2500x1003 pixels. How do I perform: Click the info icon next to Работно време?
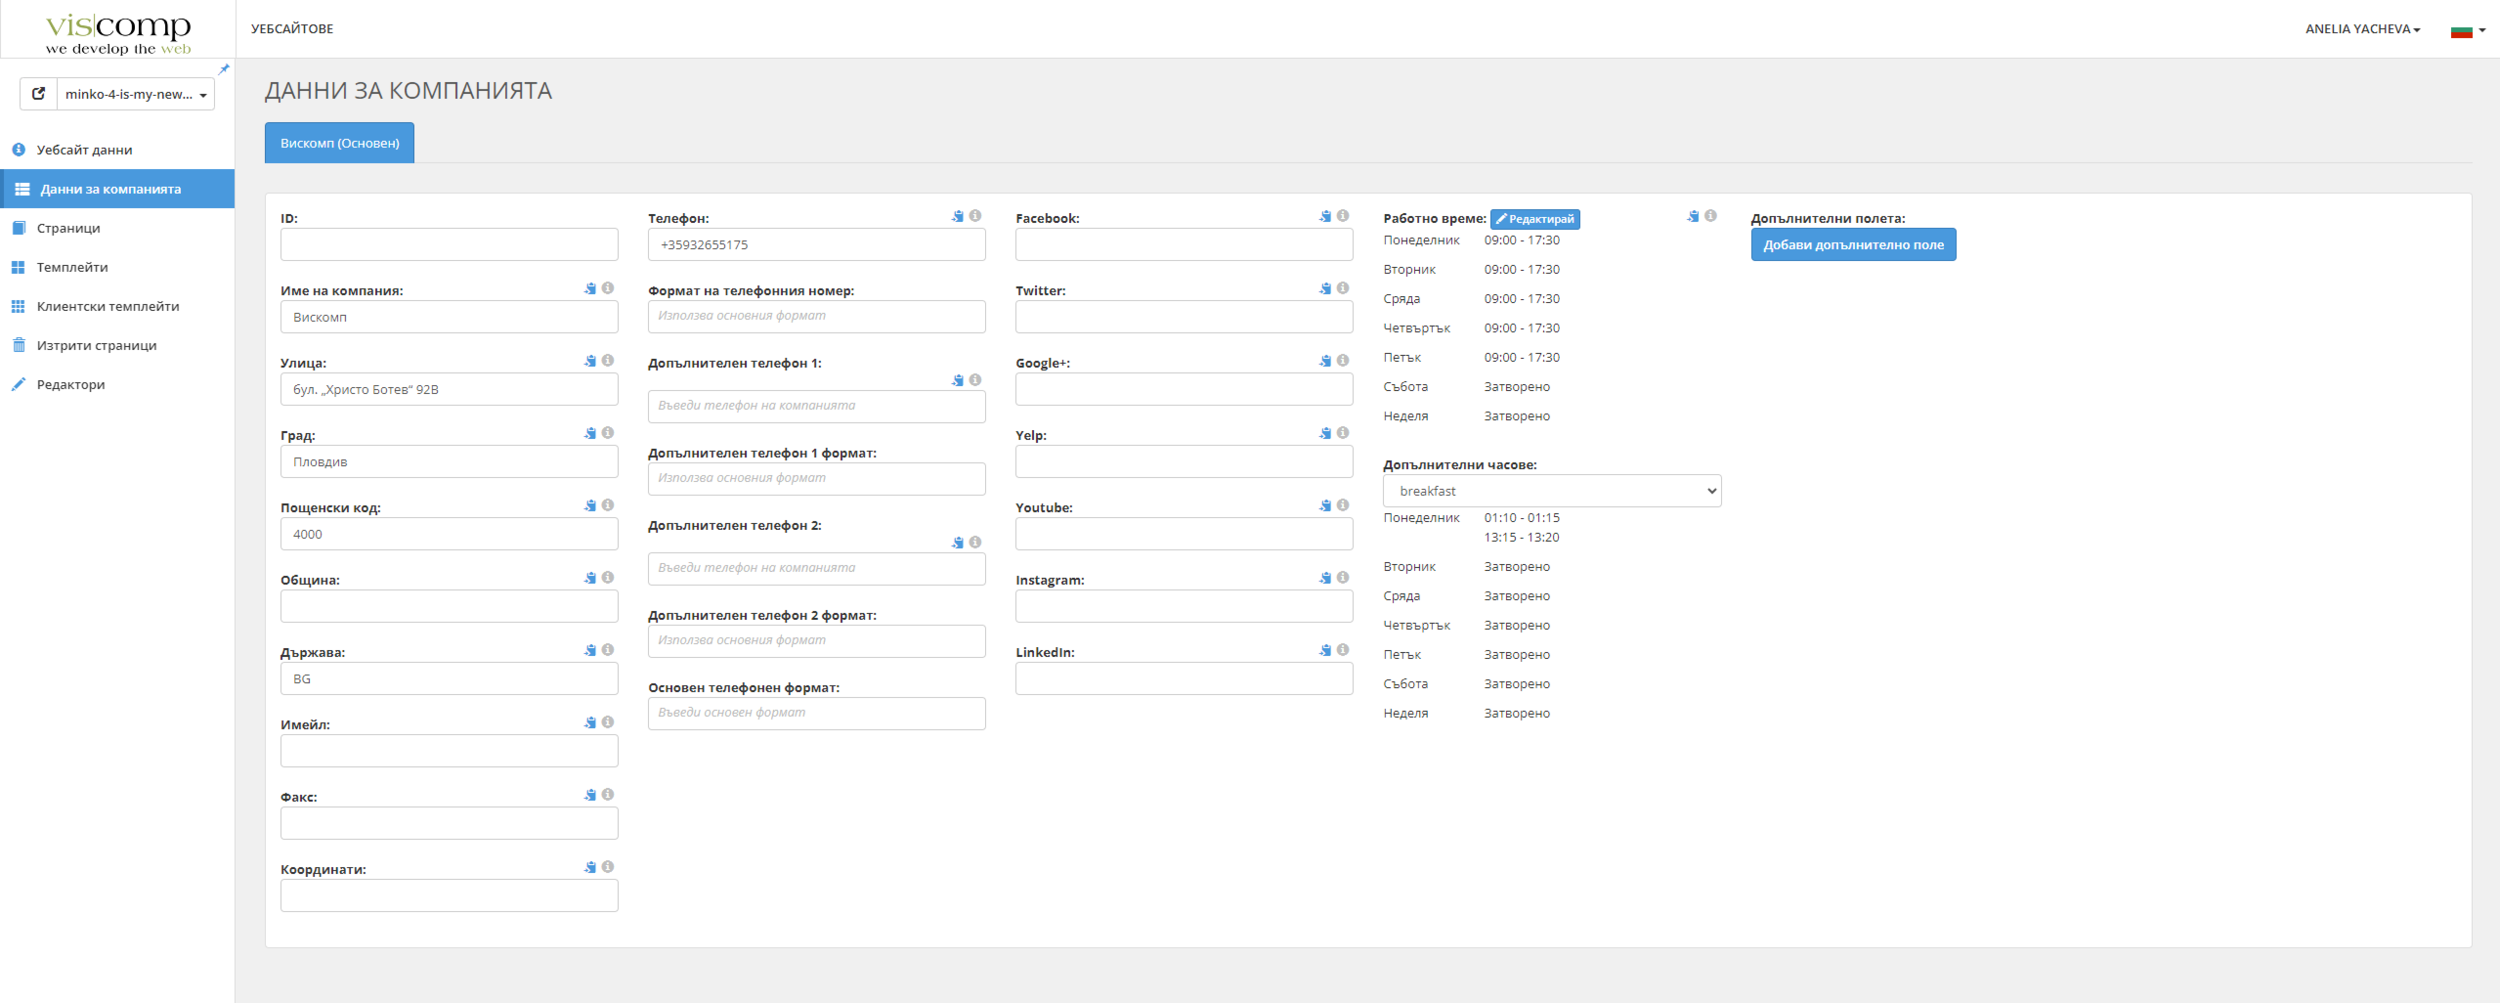click(1711, 216)
